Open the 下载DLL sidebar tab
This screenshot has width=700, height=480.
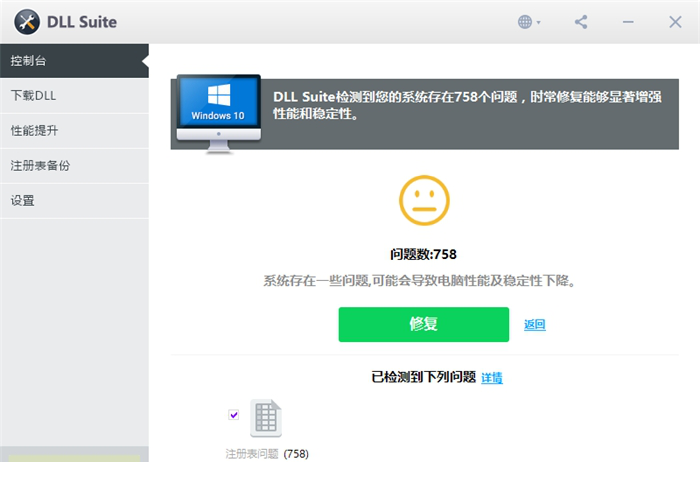click(74, 96)
